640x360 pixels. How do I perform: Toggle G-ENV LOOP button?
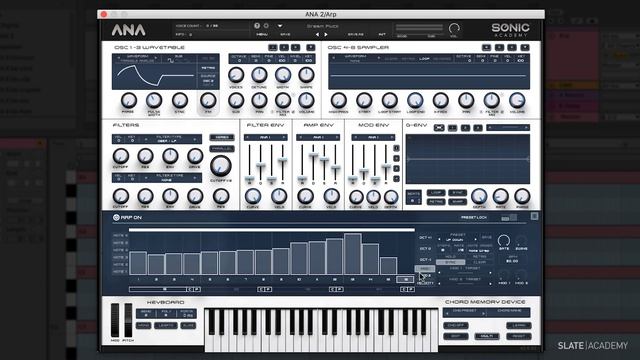pyautogui.click(x=436, y=193)
